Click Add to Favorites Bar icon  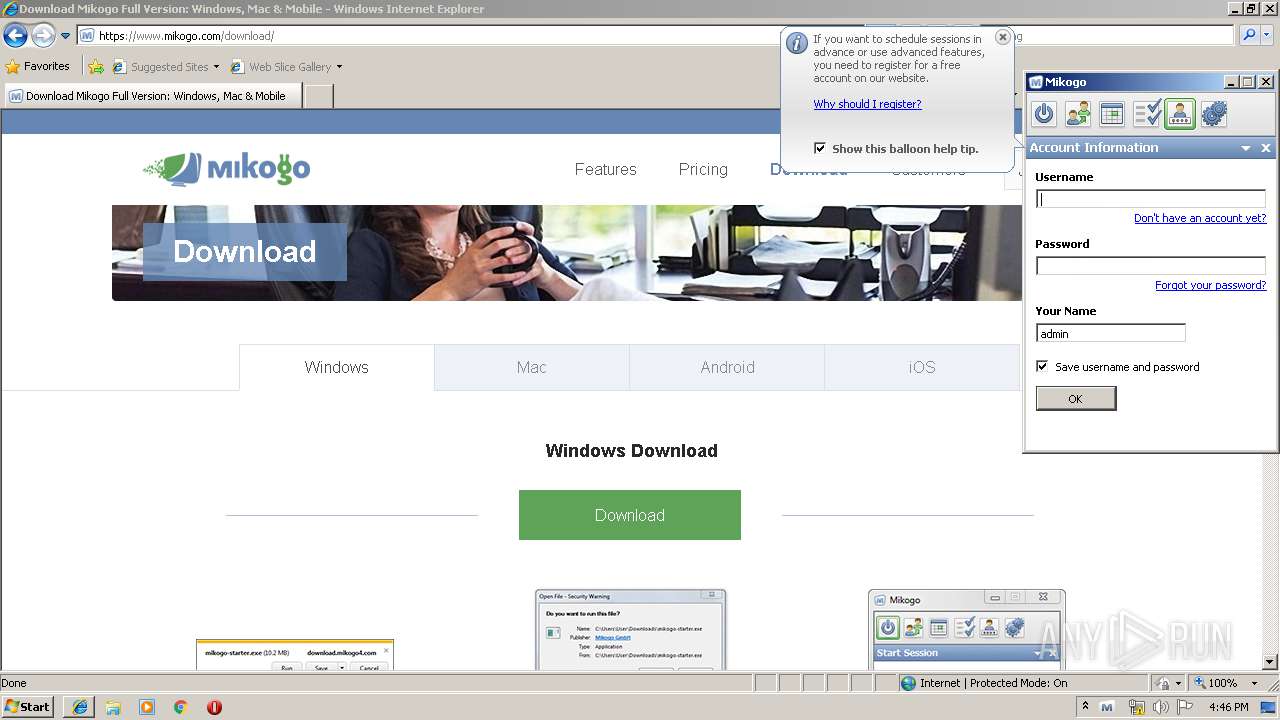click(x=96, y=67)
